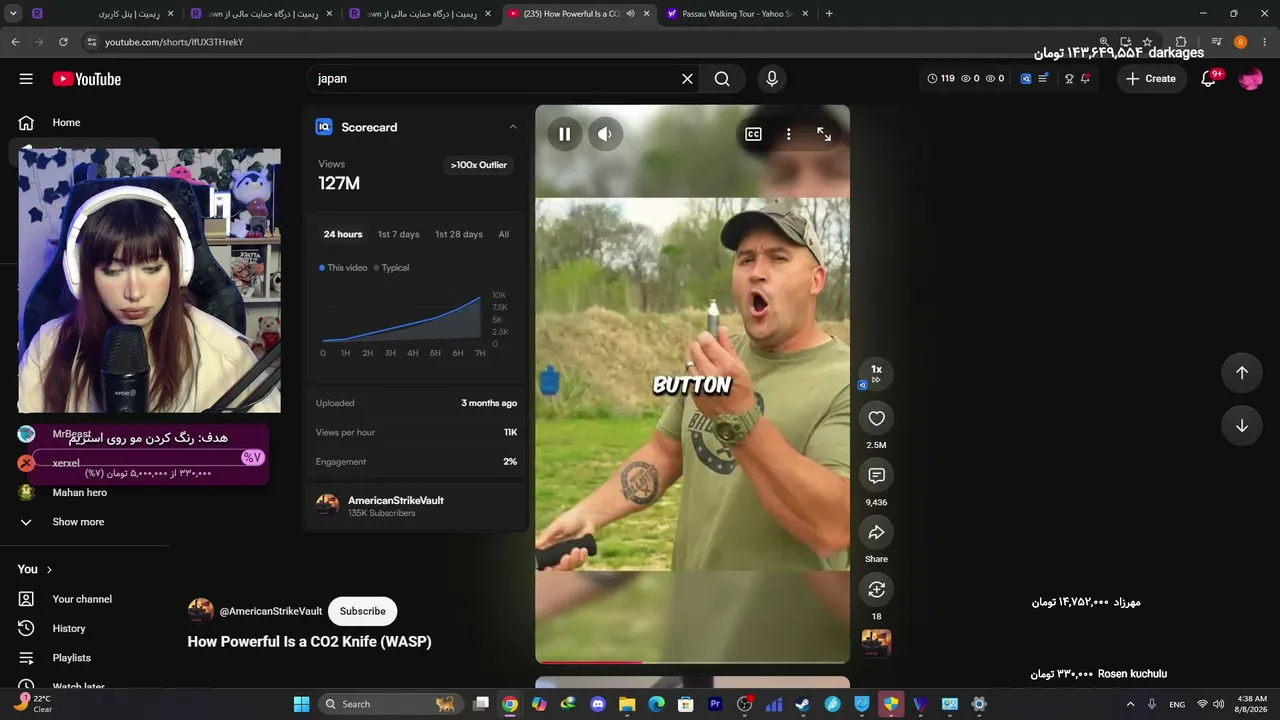Screen dimensions: 1280x720
Task: Open Your channel in the sidebar
Action: [82, 599]
